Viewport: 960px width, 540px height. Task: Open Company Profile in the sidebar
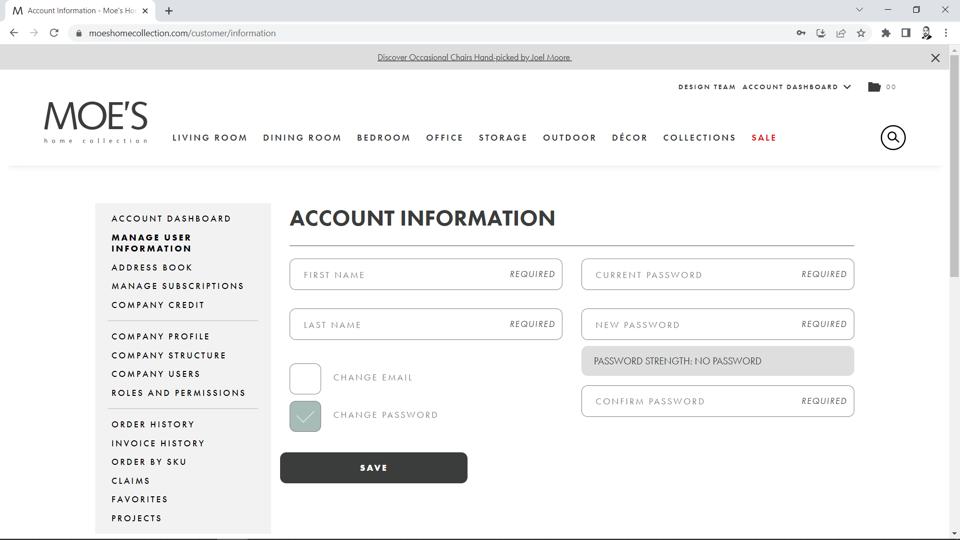pos(160,337)
